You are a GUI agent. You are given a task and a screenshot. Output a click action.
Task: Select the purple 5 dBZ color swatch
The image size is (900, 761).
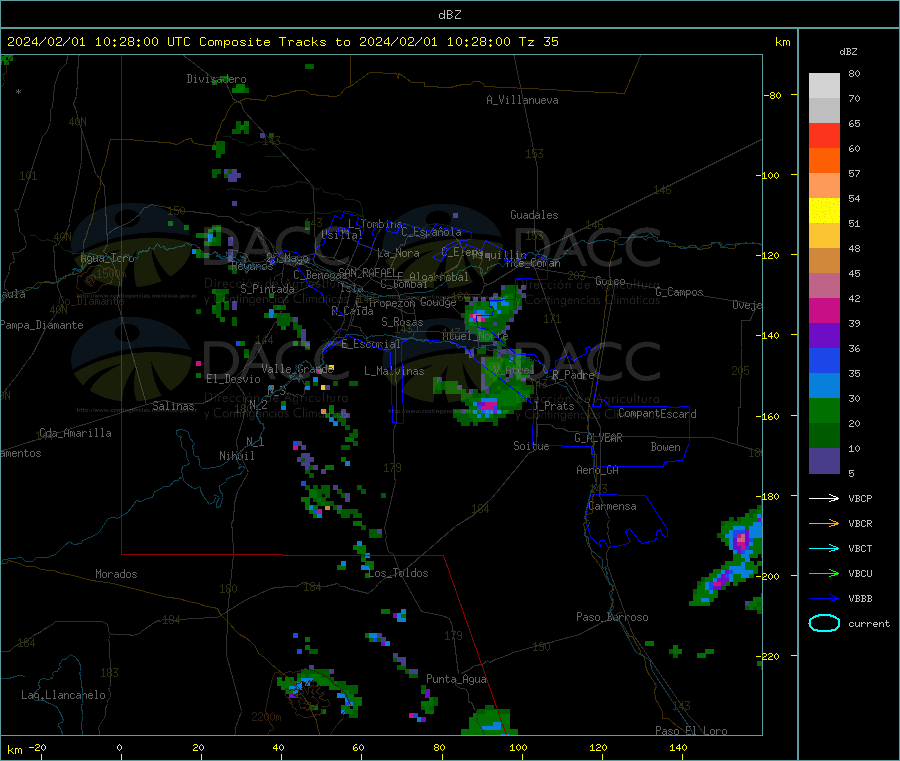824,461
